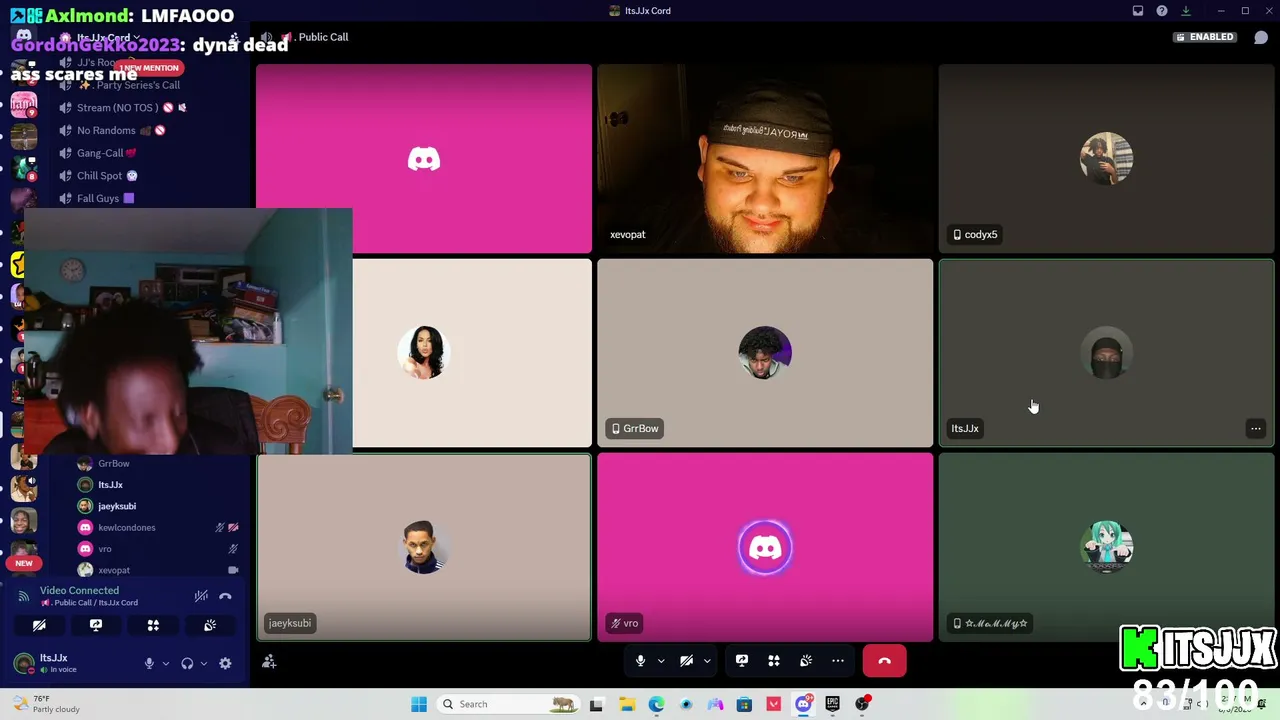Select kewlcondones in voice member list
1280x720 pixels.
pyautogui.click(x=159, y=527)
